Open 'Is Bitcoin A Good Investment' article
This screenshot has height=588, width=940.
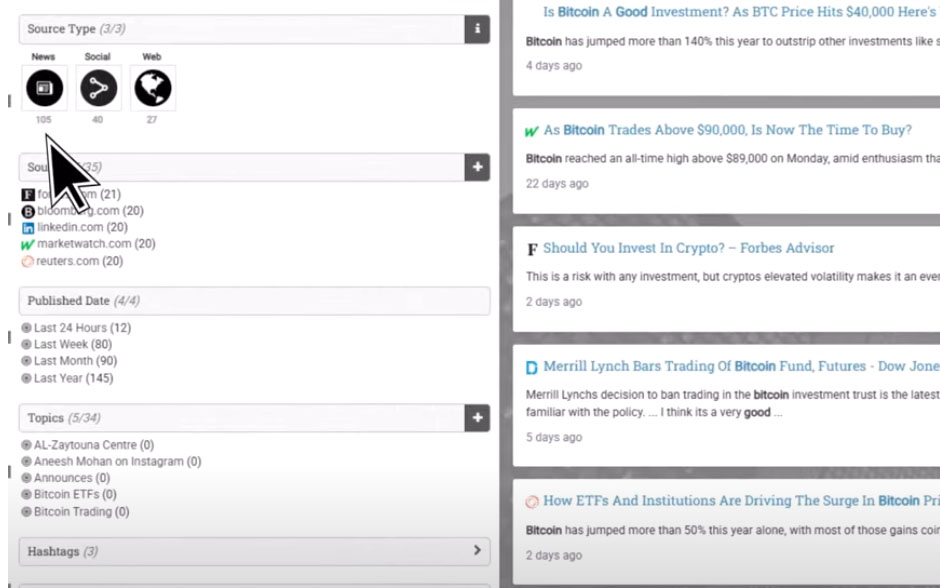point(741,12)
